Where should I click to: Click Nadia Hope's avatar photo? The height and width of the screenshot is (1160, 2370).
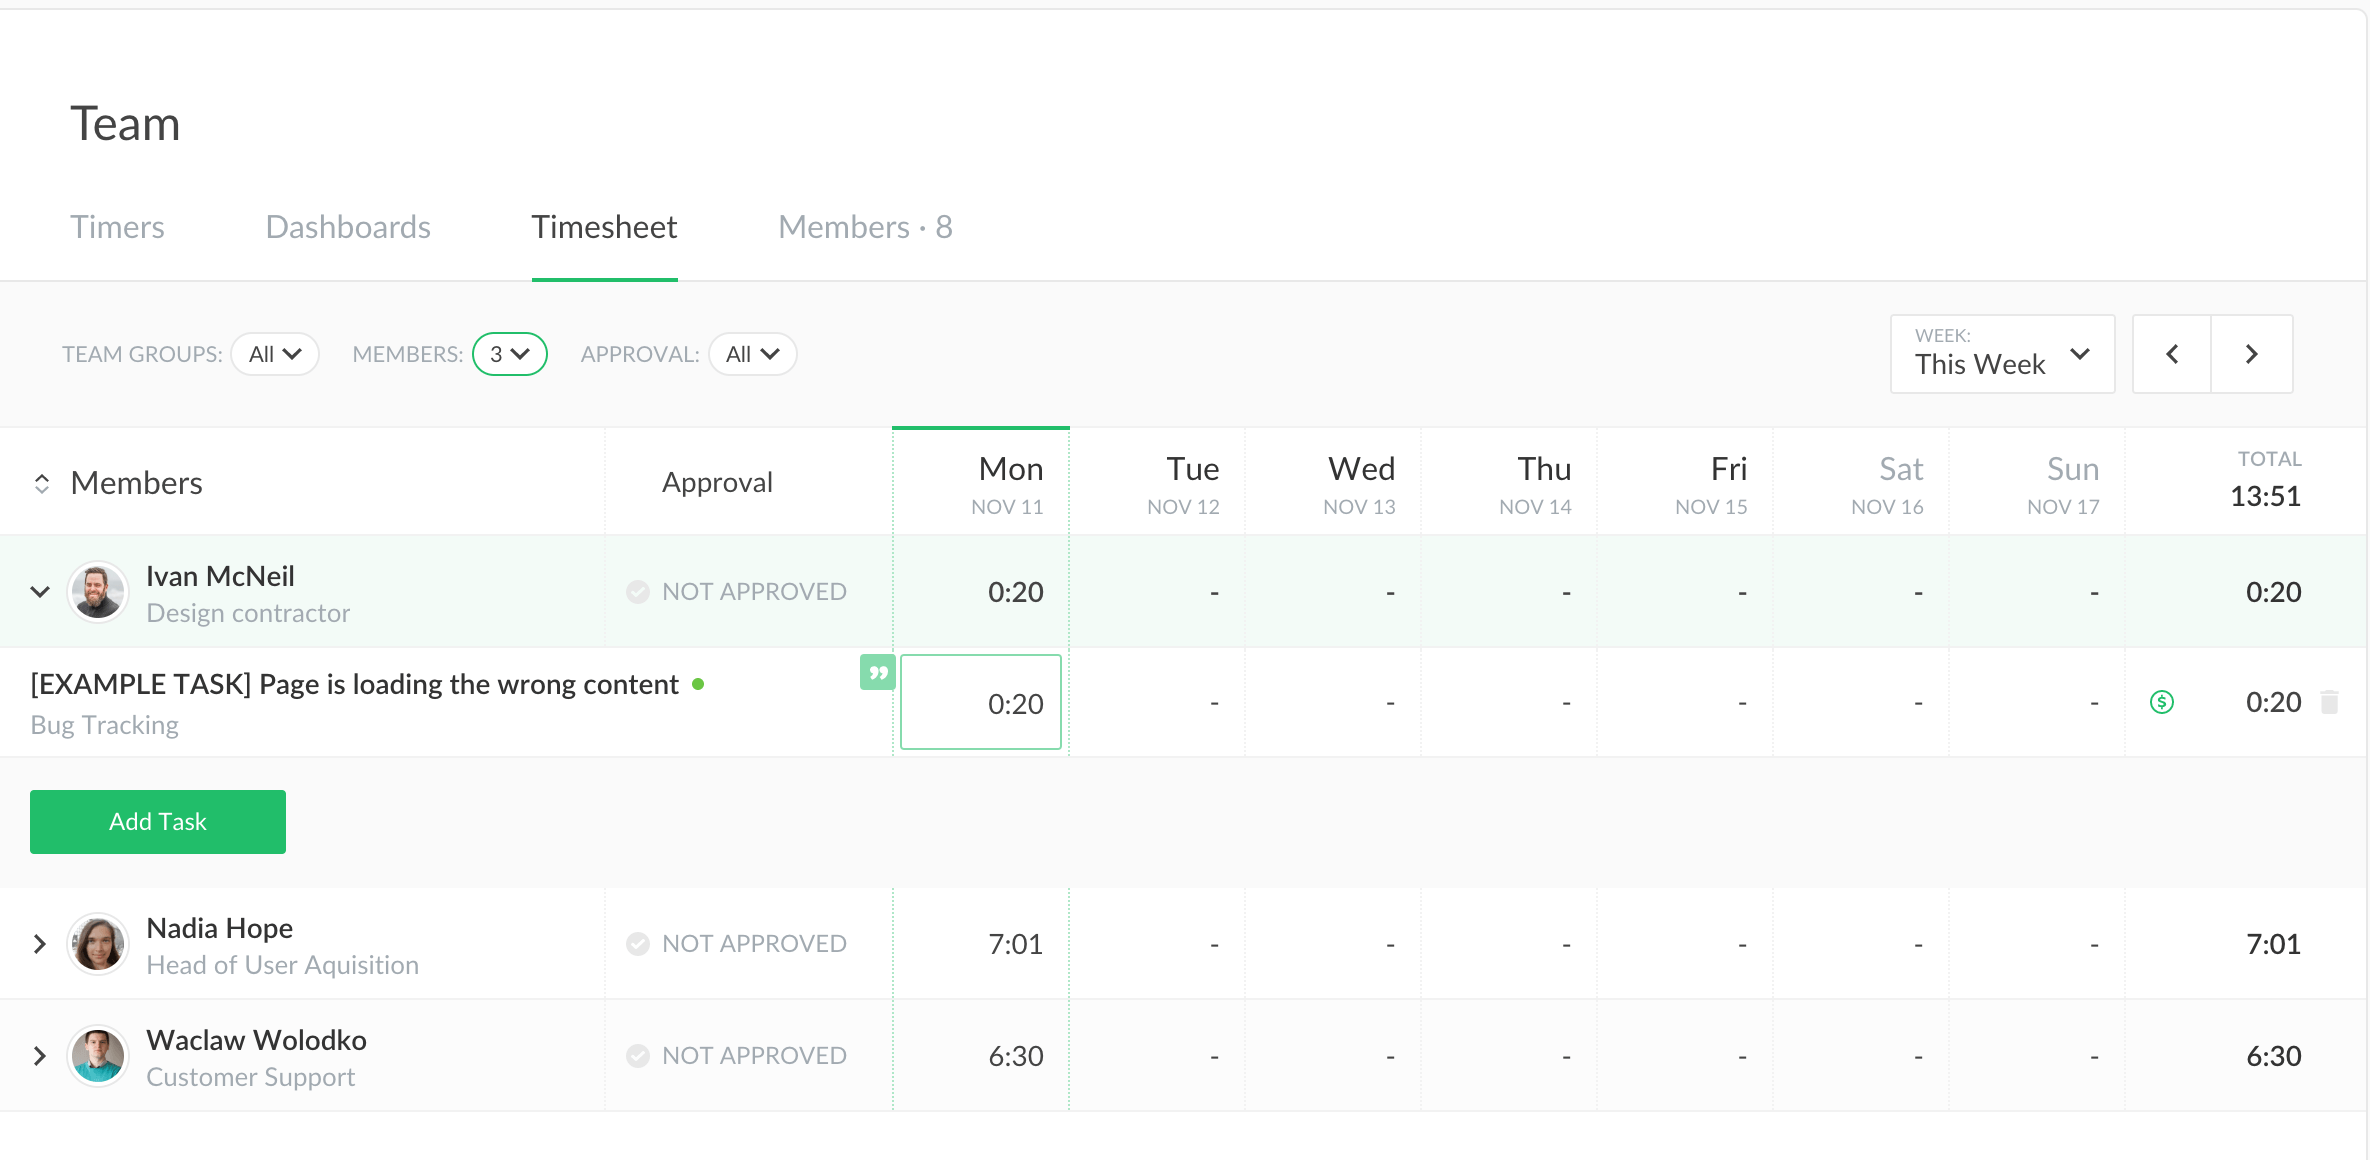(98, 944)
